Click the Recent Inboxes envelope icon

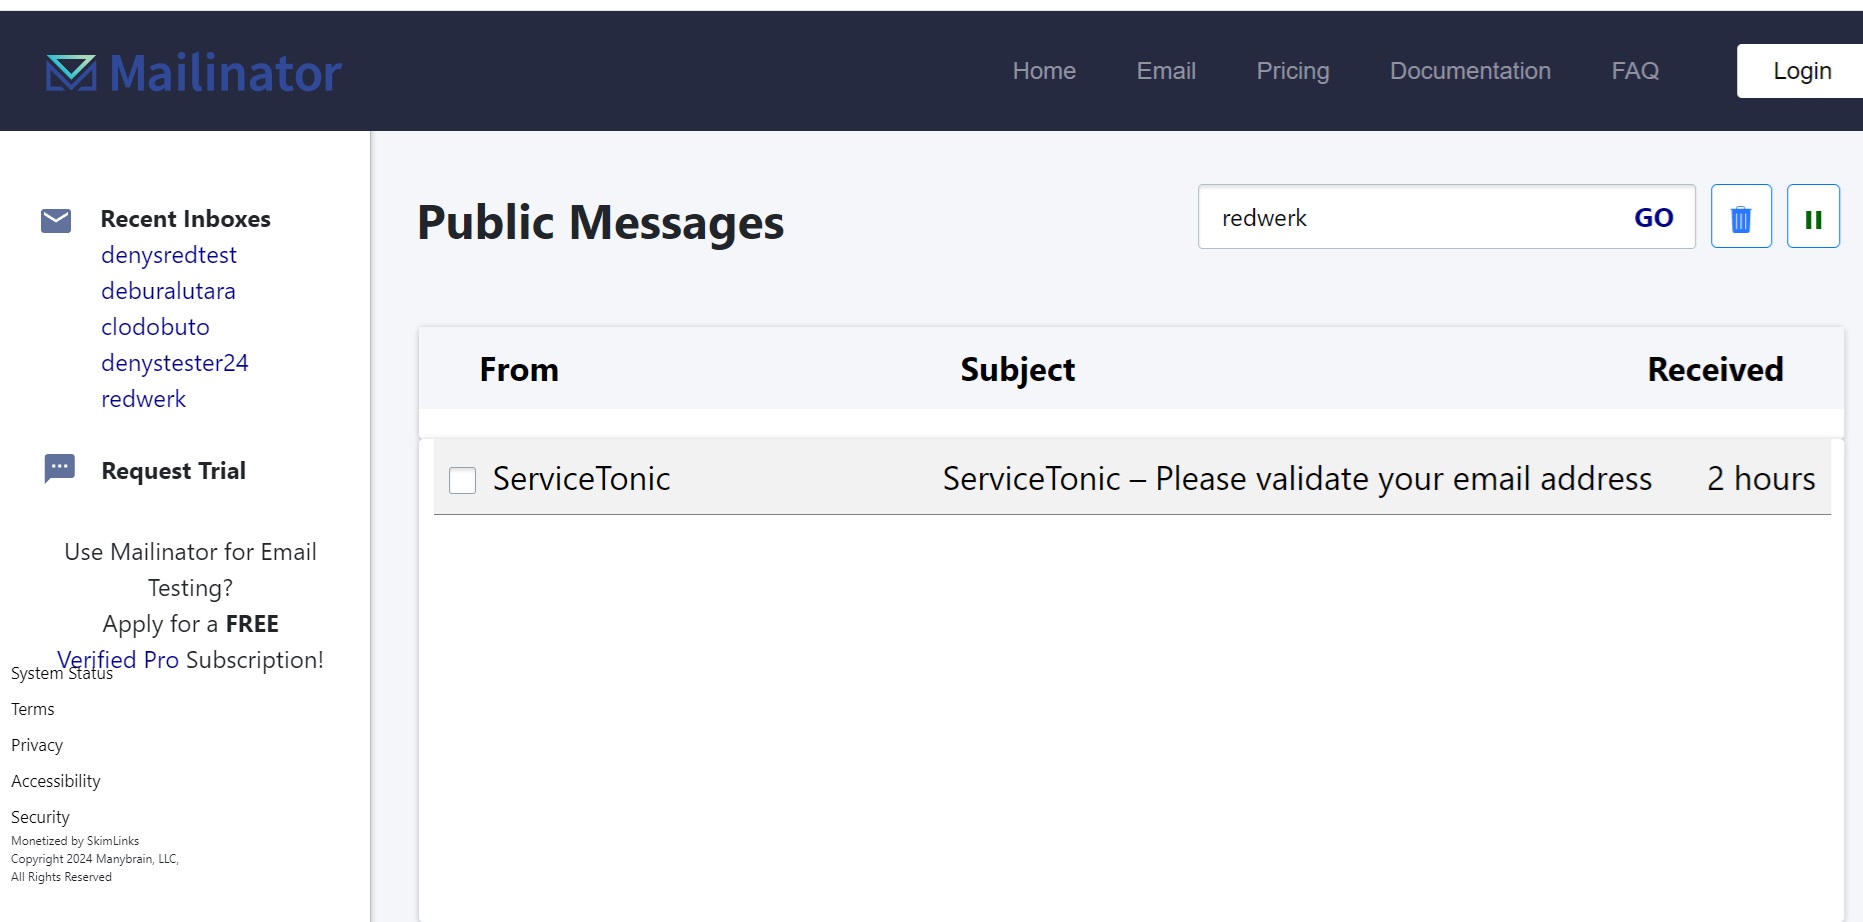[56, 220]
